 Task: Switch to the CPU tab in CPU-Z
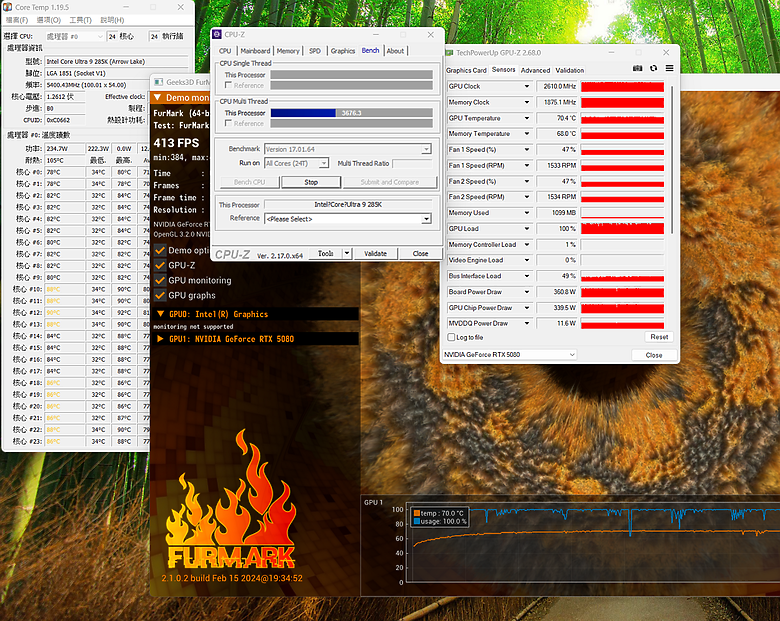point(225,51)
